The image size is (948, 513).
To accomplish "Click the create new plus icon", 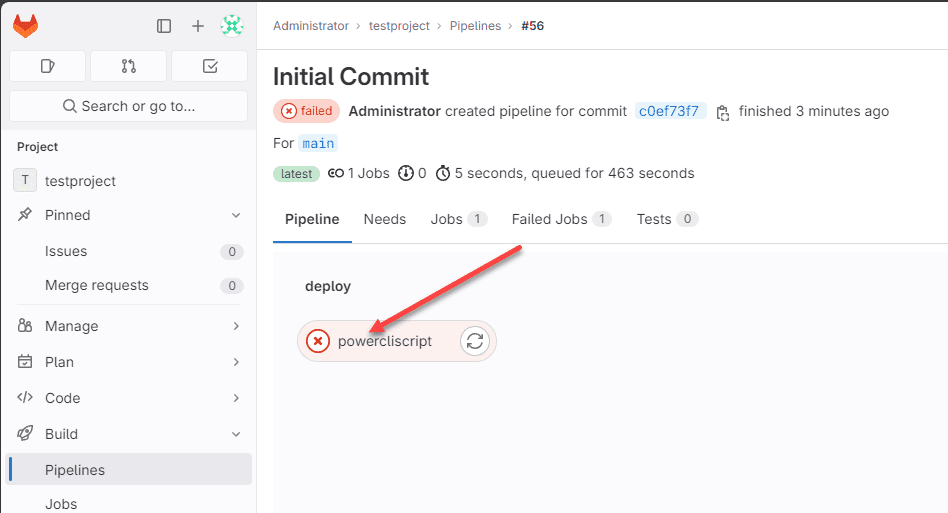I will [x=198, y=26].
